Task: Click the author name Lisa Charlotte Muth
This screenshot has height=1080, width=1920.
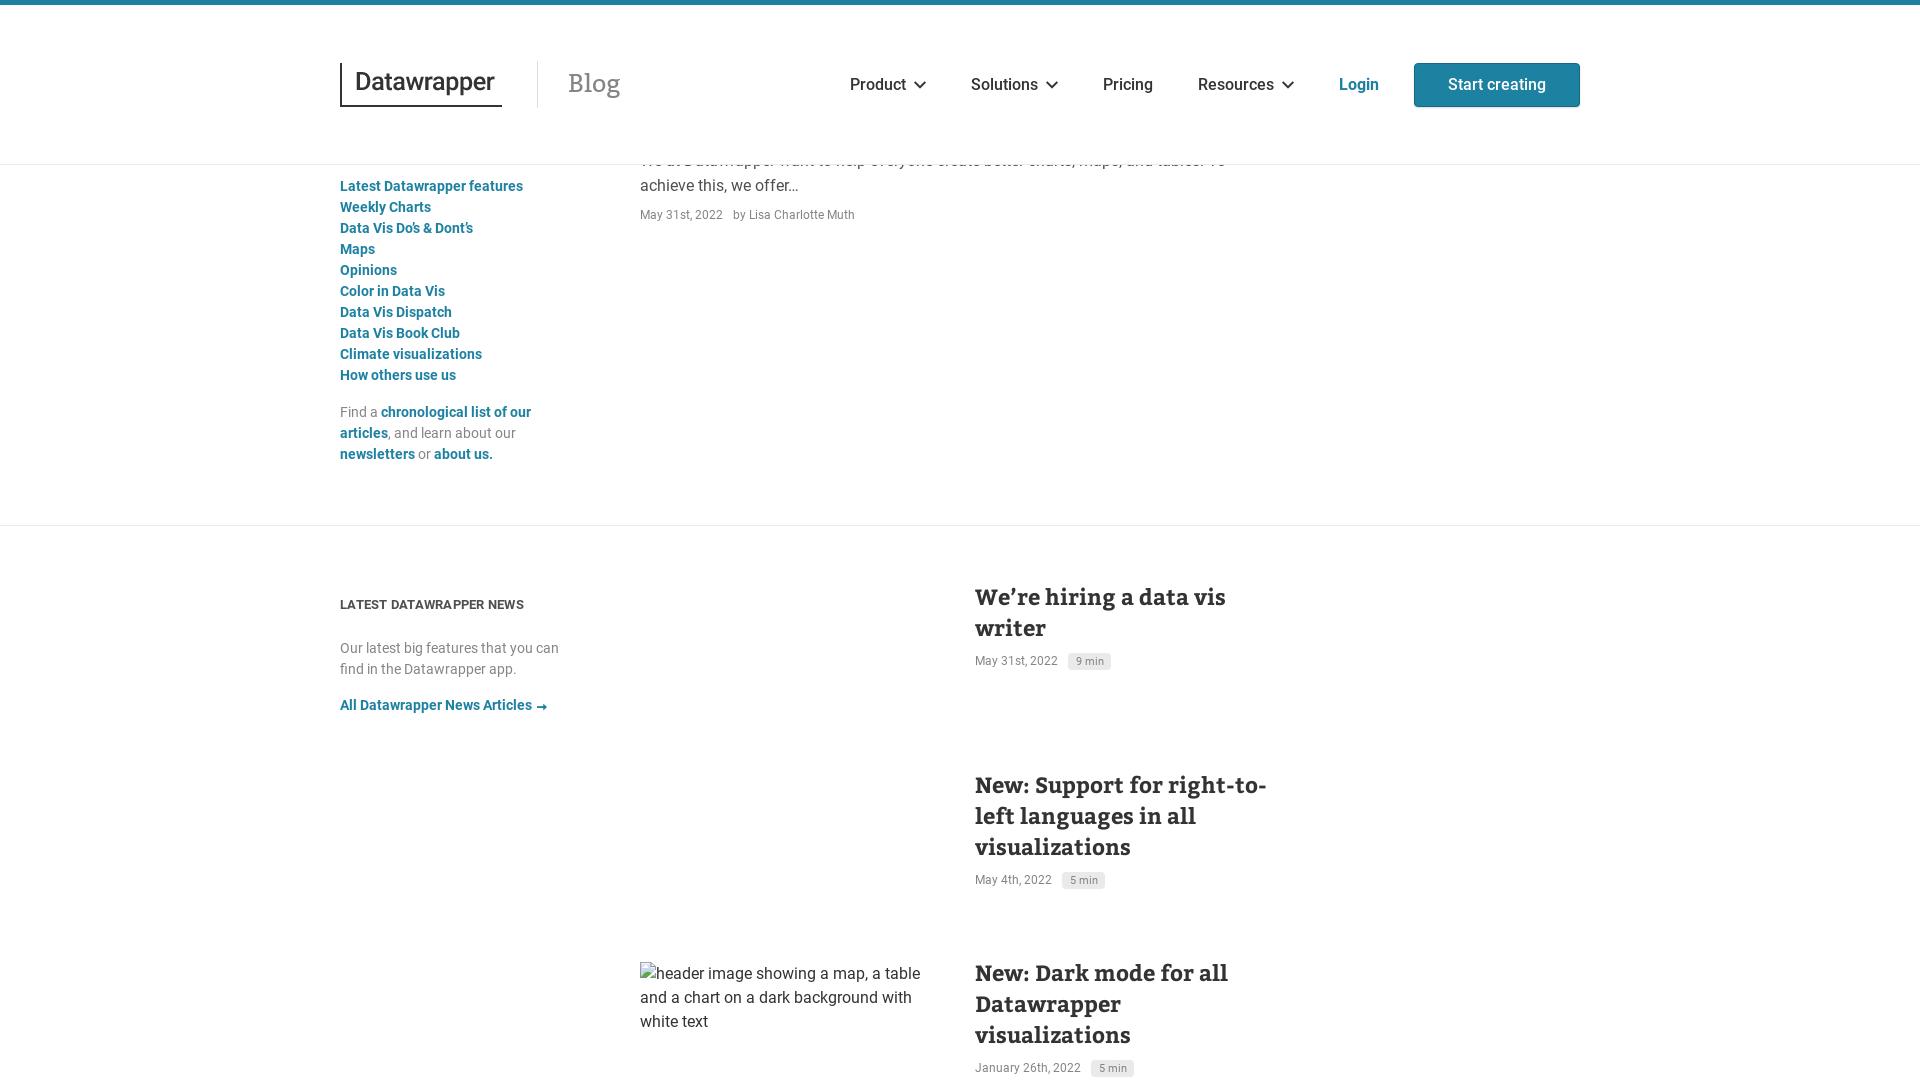Action: [x=801, y=215]
